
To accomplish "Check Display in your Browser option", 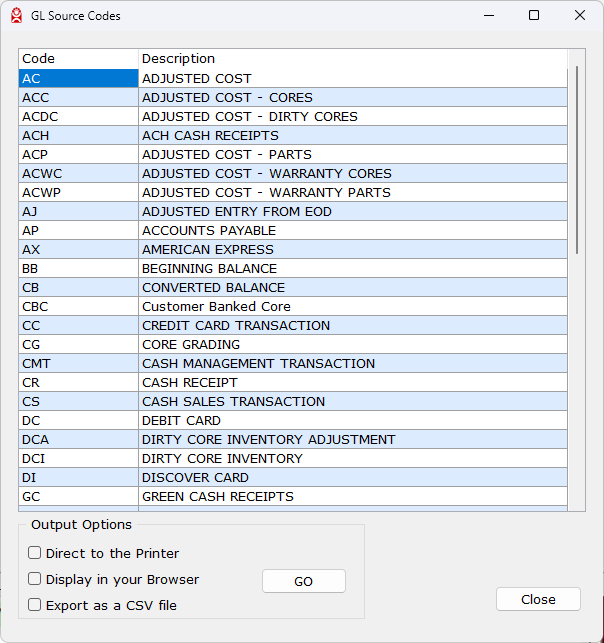I will click(35, 579).
